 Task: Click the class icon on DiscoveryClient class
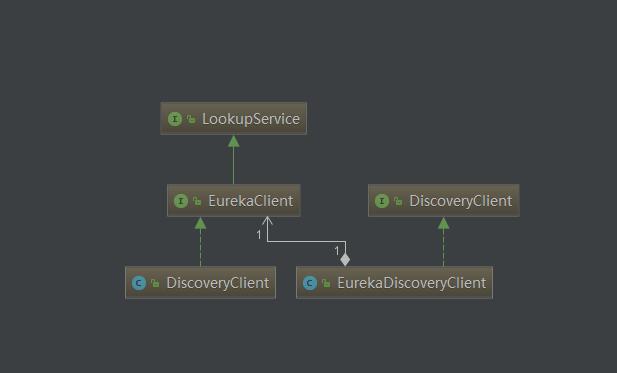point(139,283)
